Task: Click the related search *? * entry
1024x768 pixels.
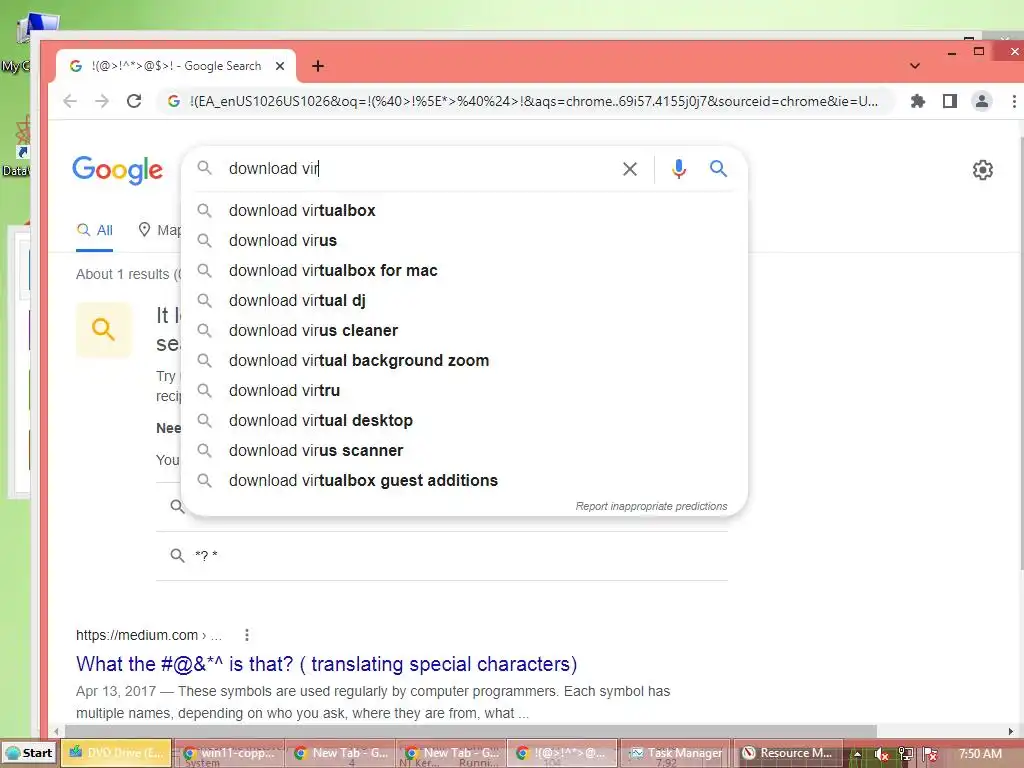Action: point(441,556)
